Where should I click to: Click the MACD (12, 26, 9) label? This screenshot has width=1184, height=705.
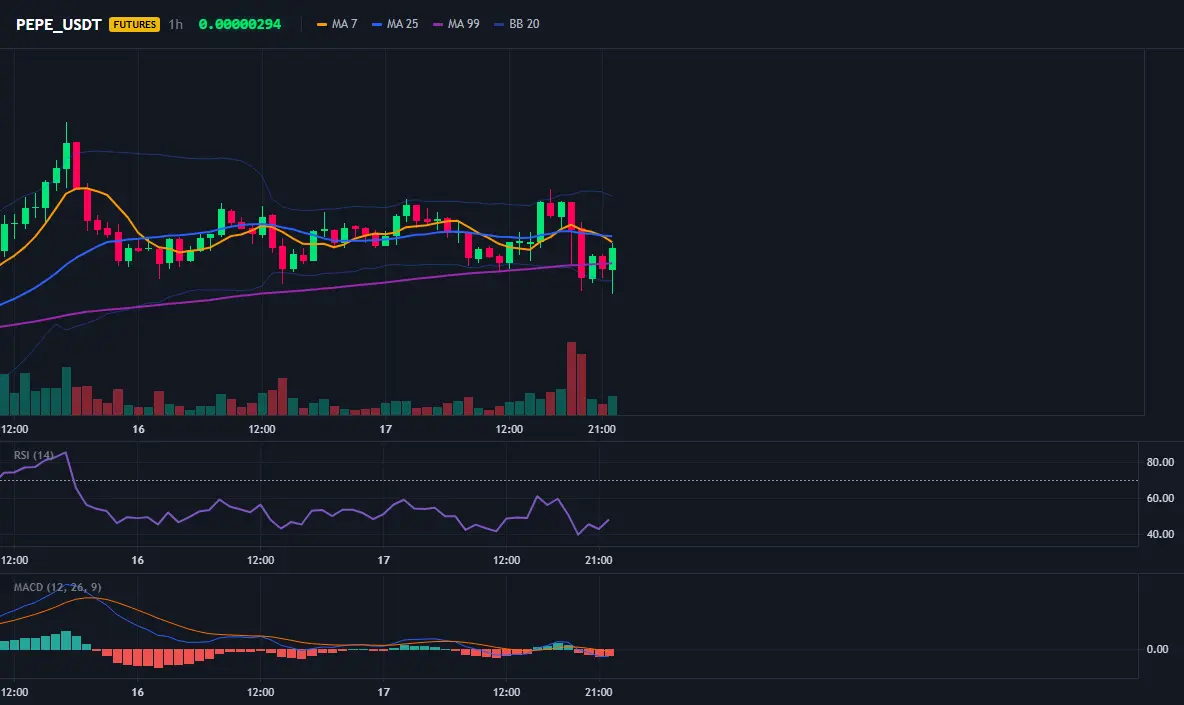pyautogui.click(x=57, y=586)
